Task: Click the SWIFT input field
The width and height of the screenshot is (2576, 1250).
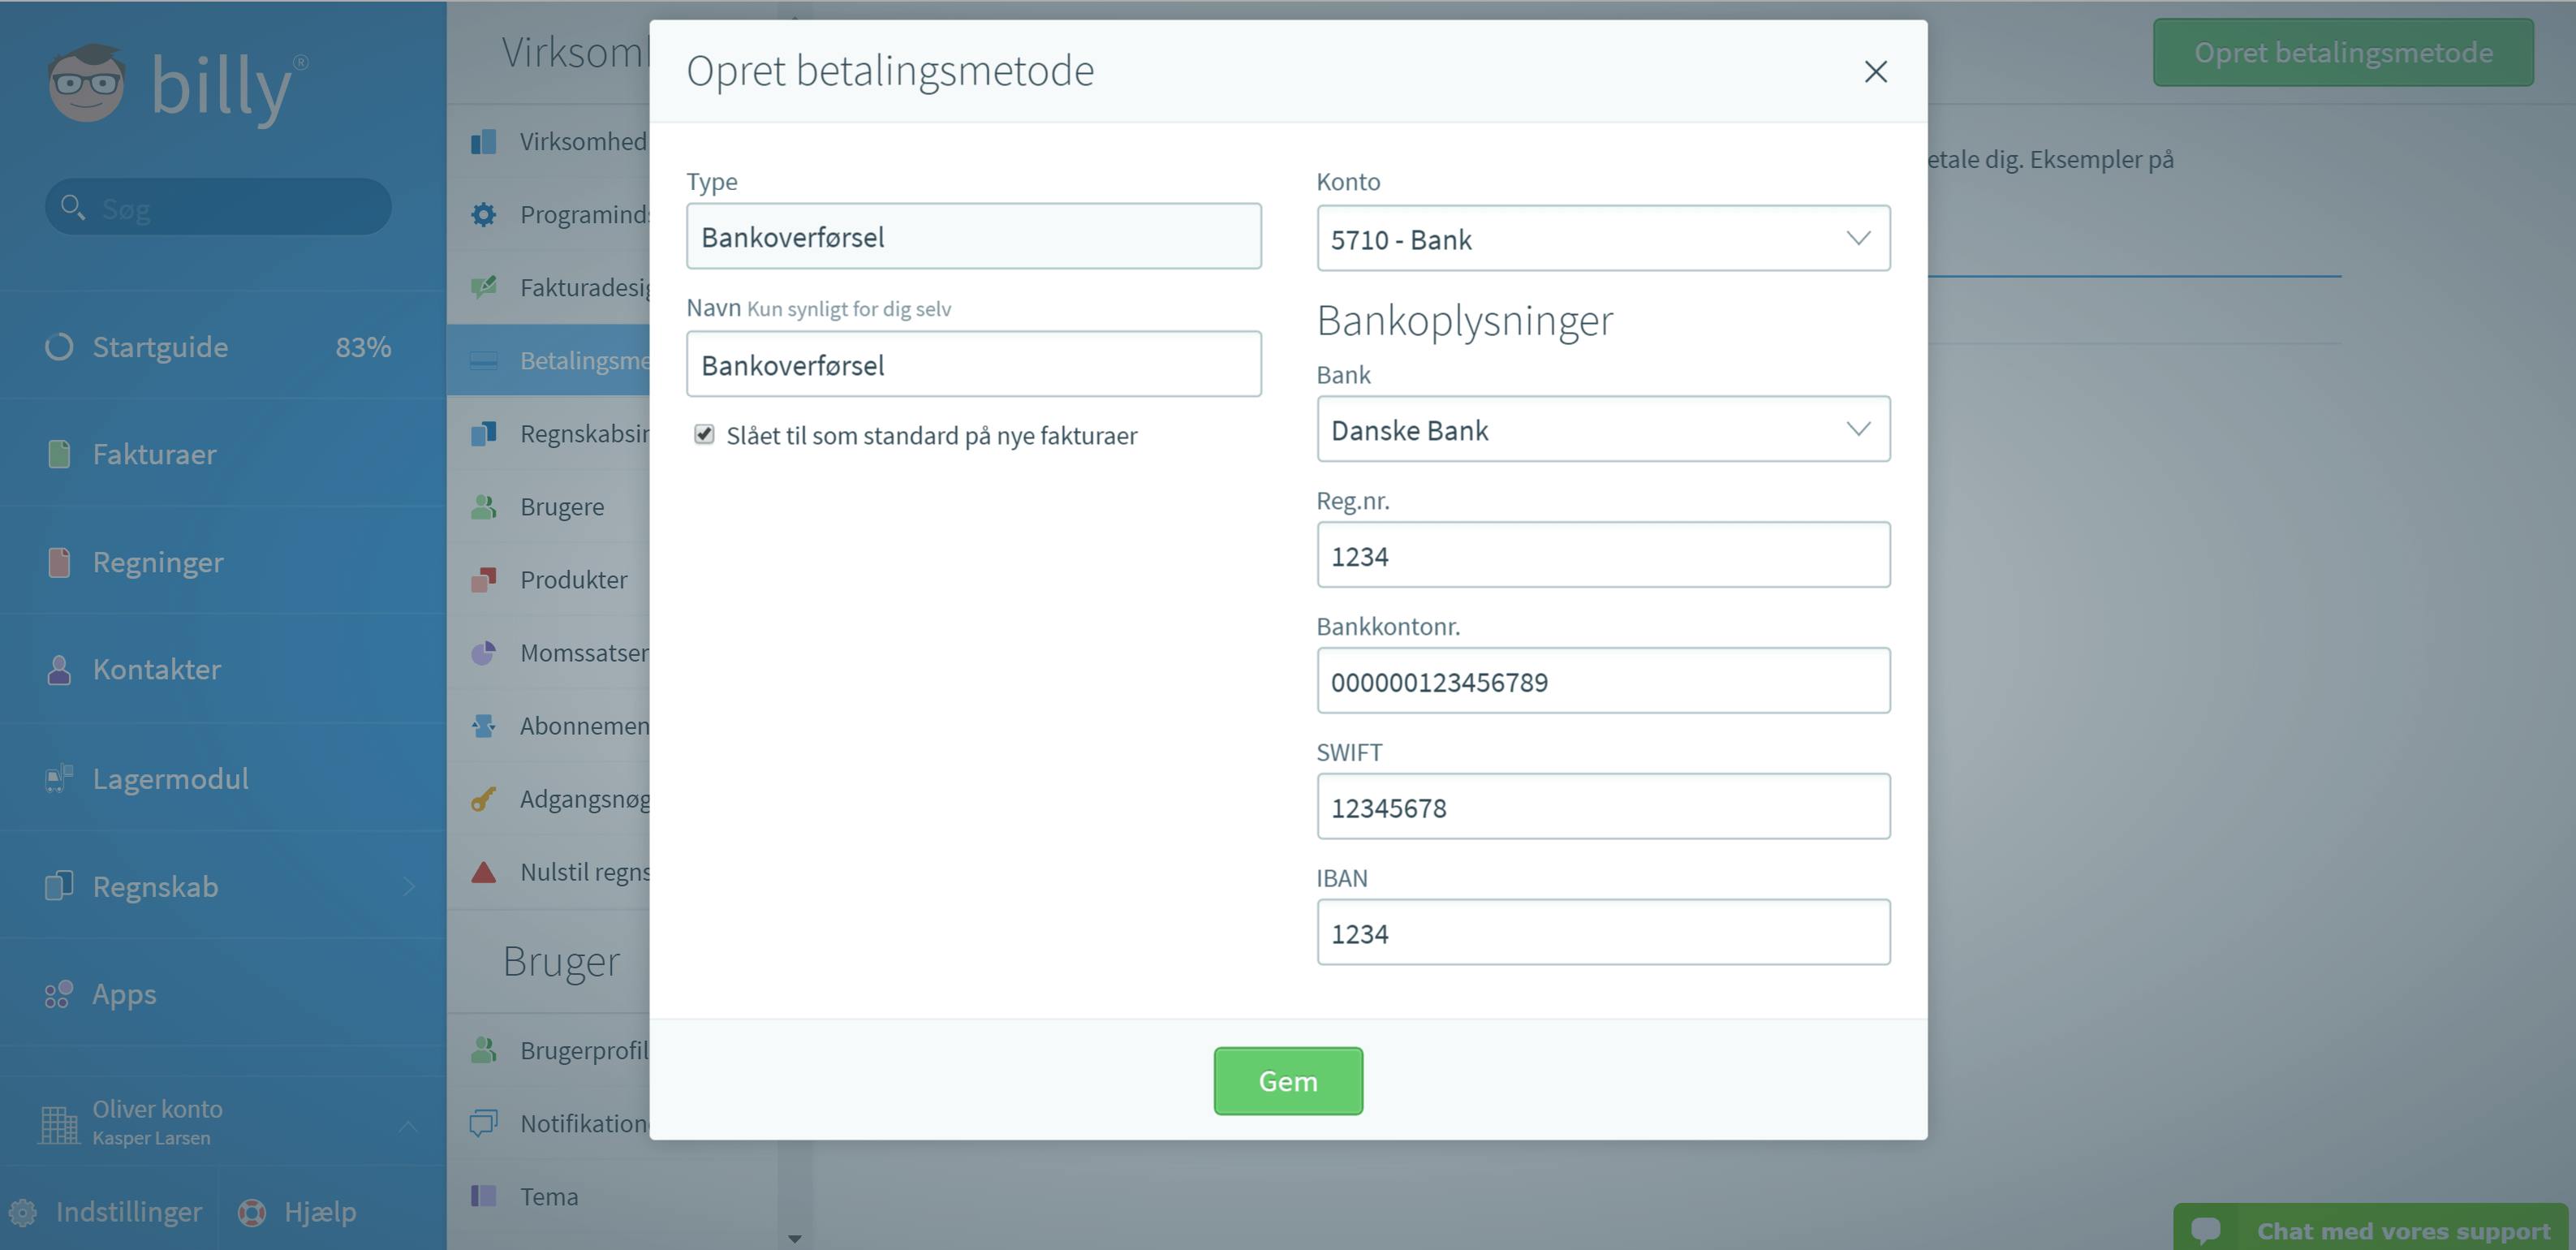Action: [x=1603, y=807]
